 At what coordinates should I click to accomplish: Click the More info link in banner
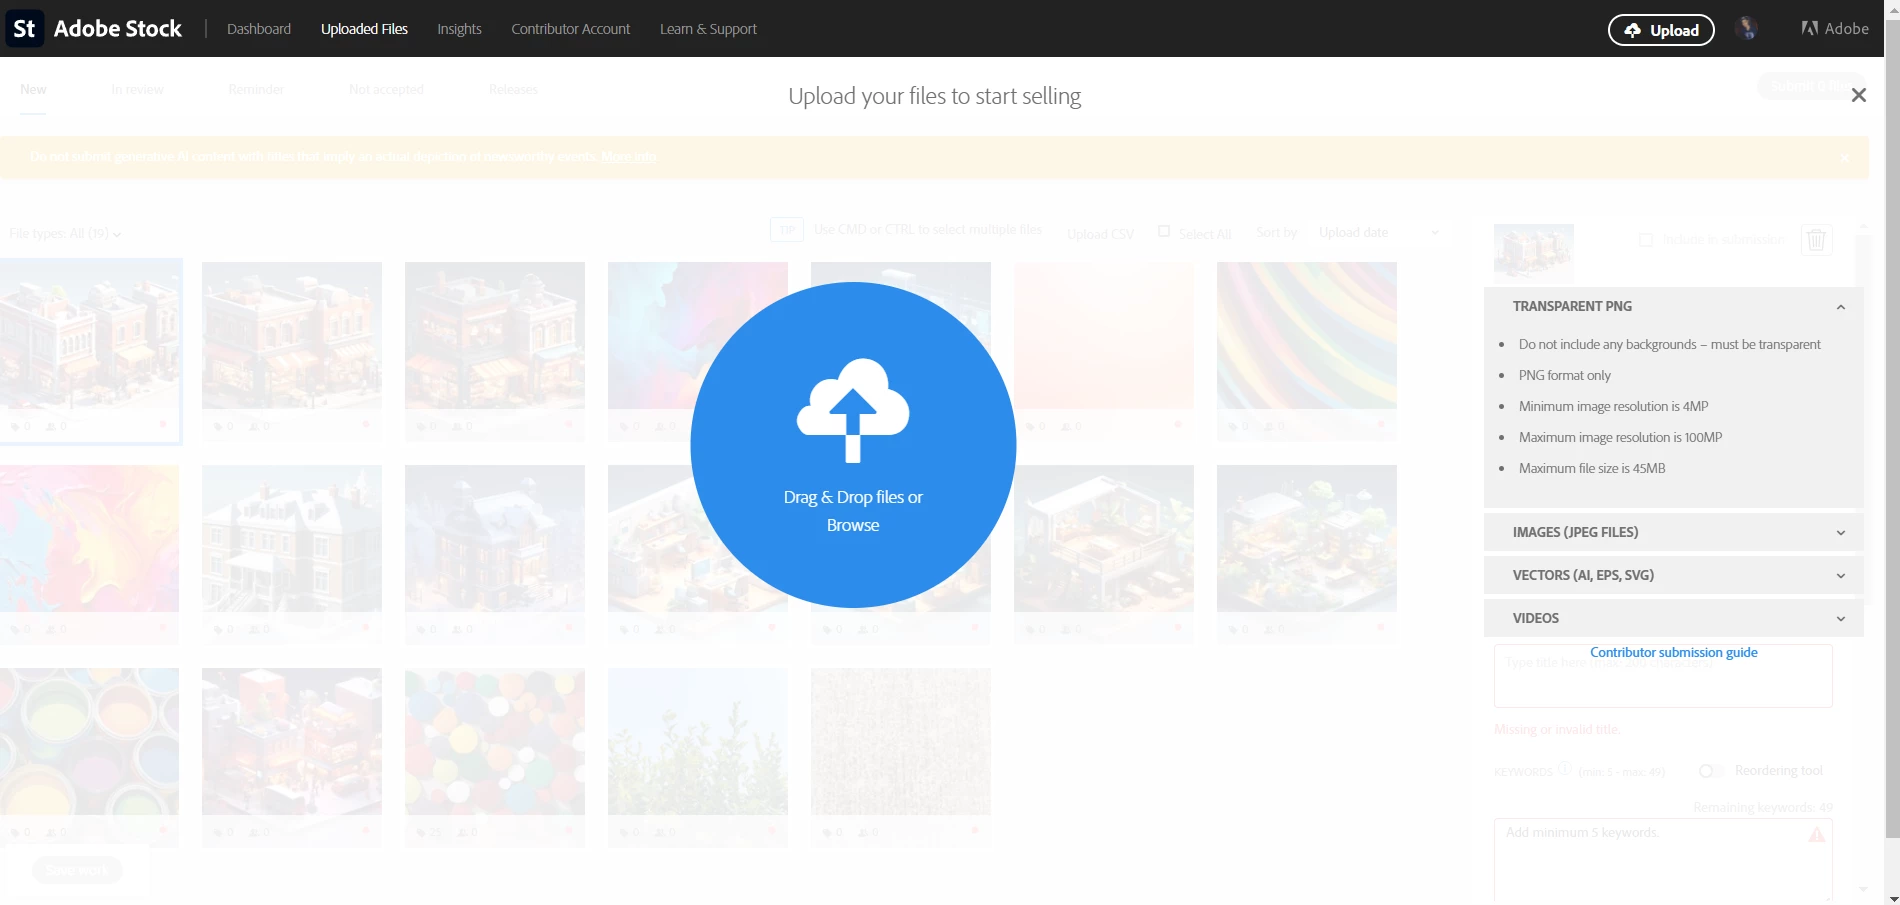[628, 157]
